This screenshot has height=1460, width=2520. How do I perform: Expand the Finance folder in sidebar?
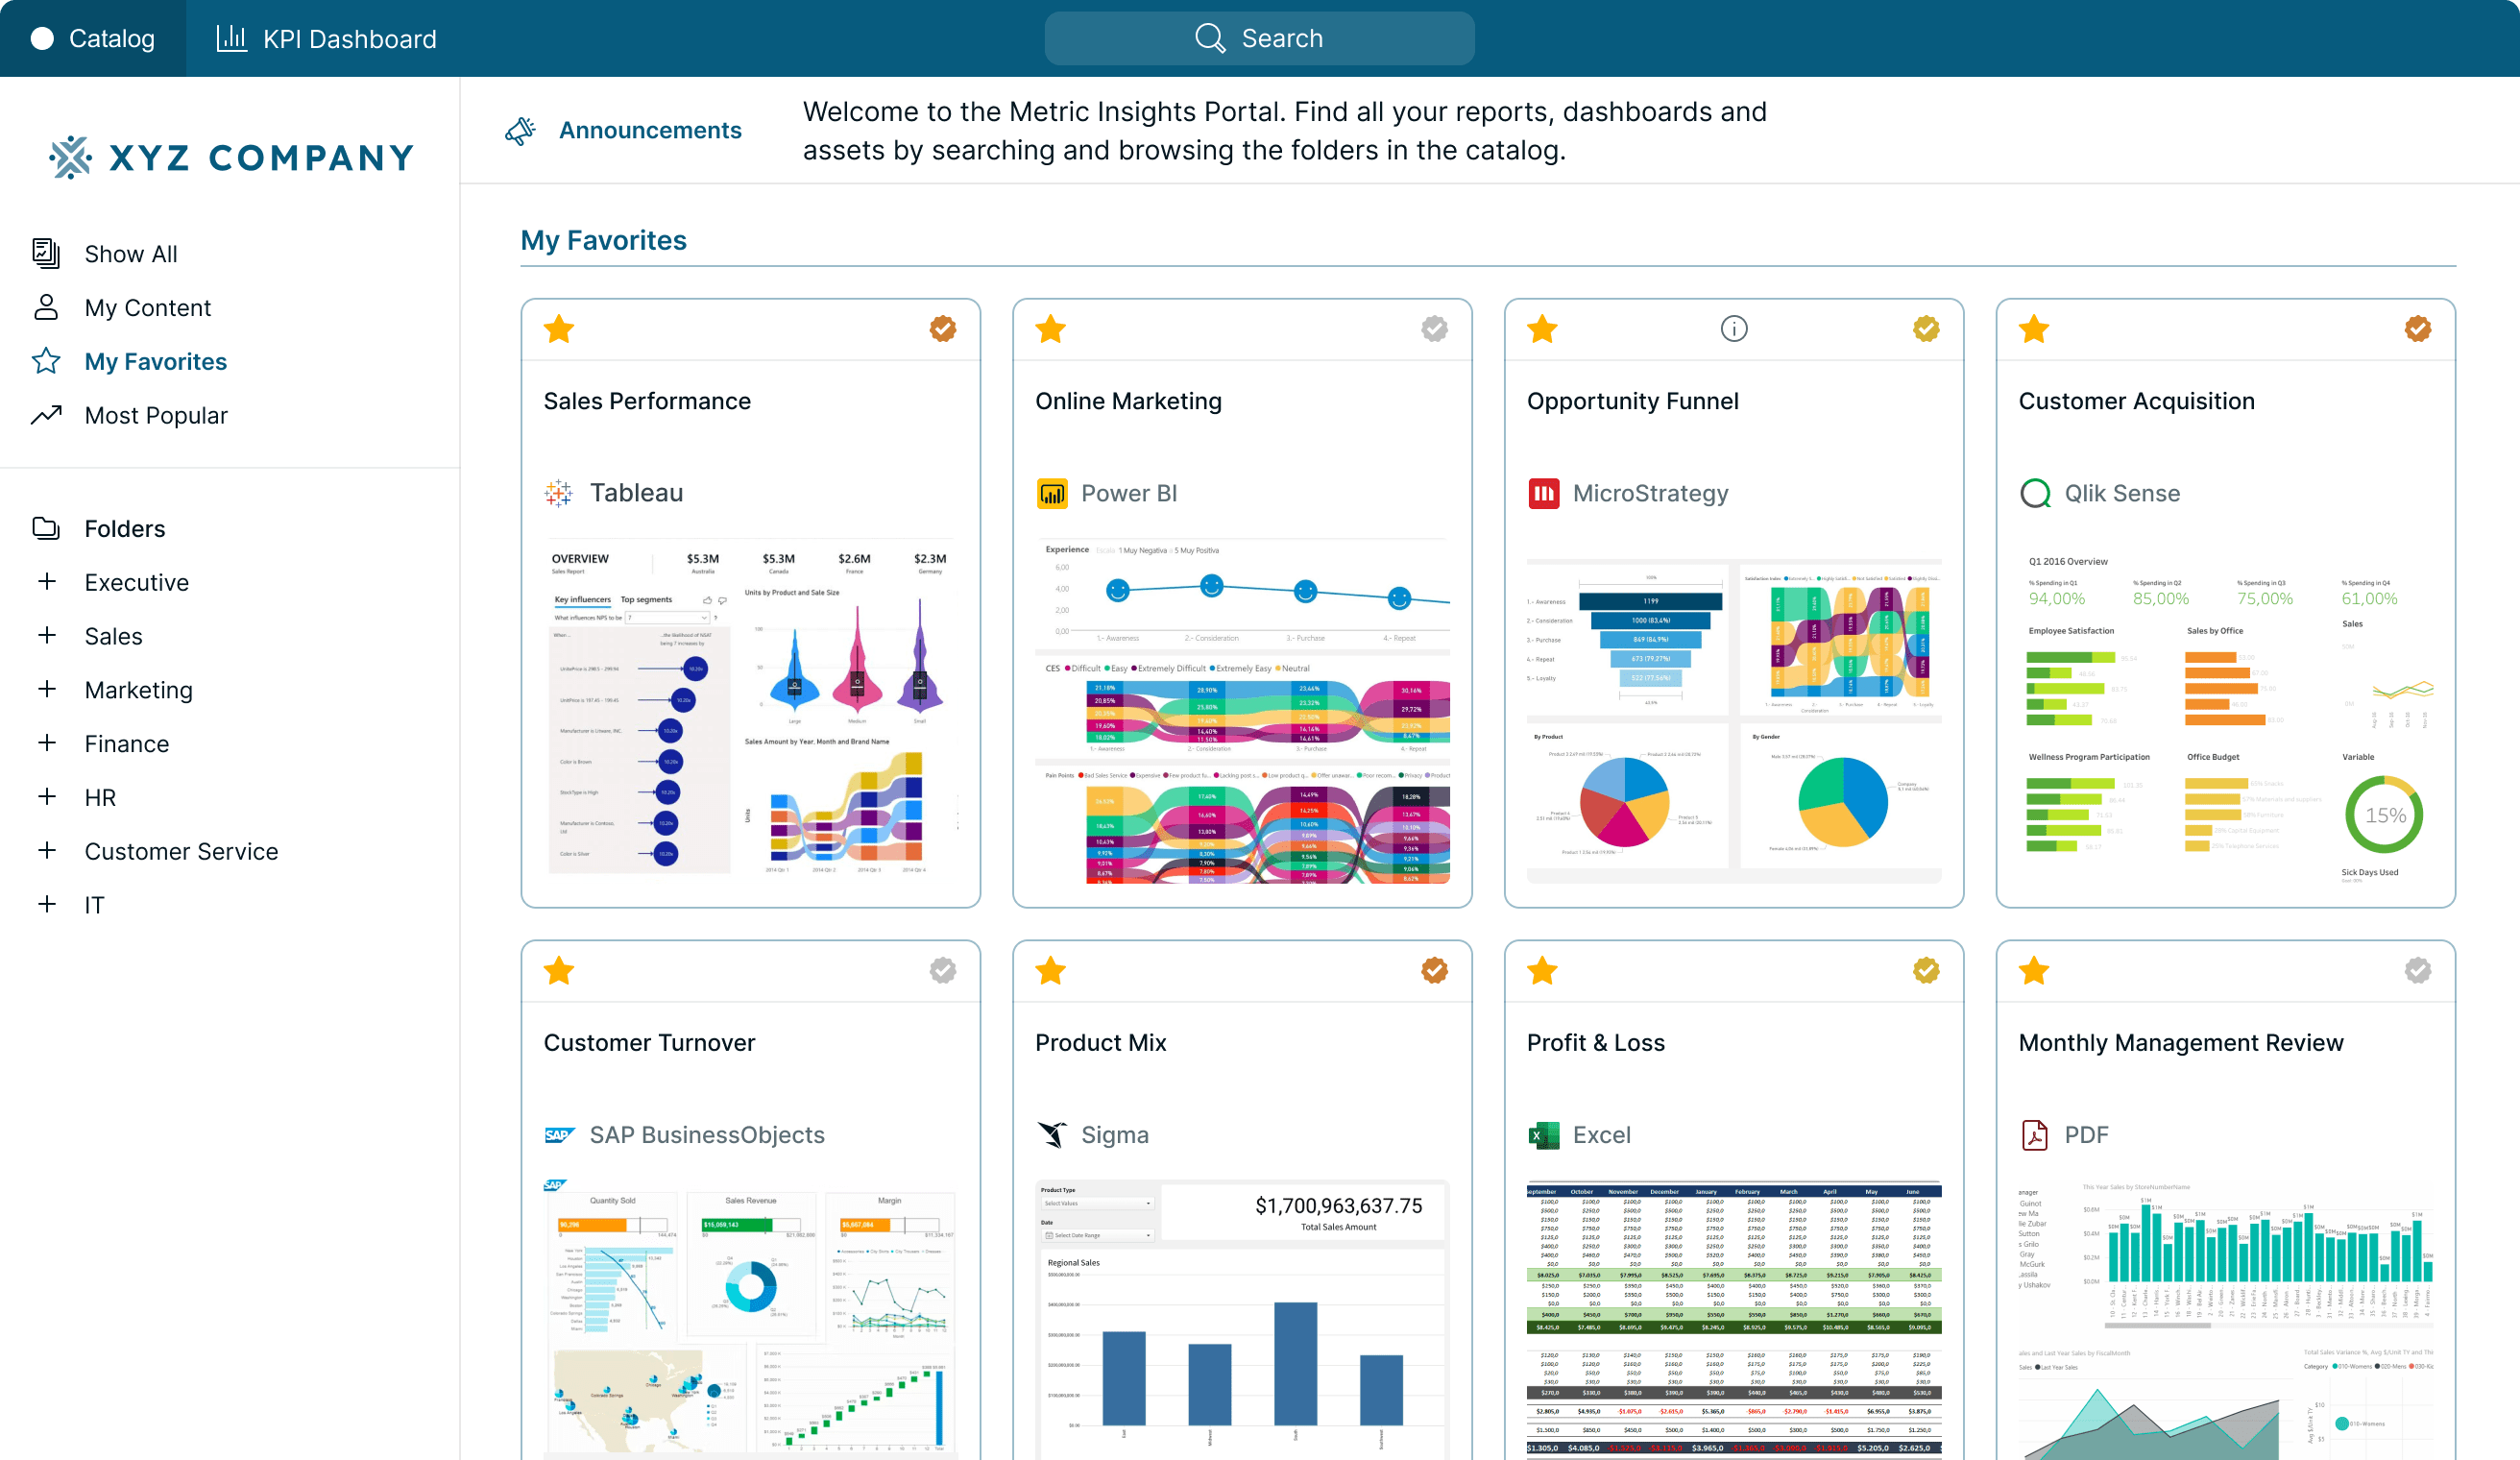(x=47, y=742)
